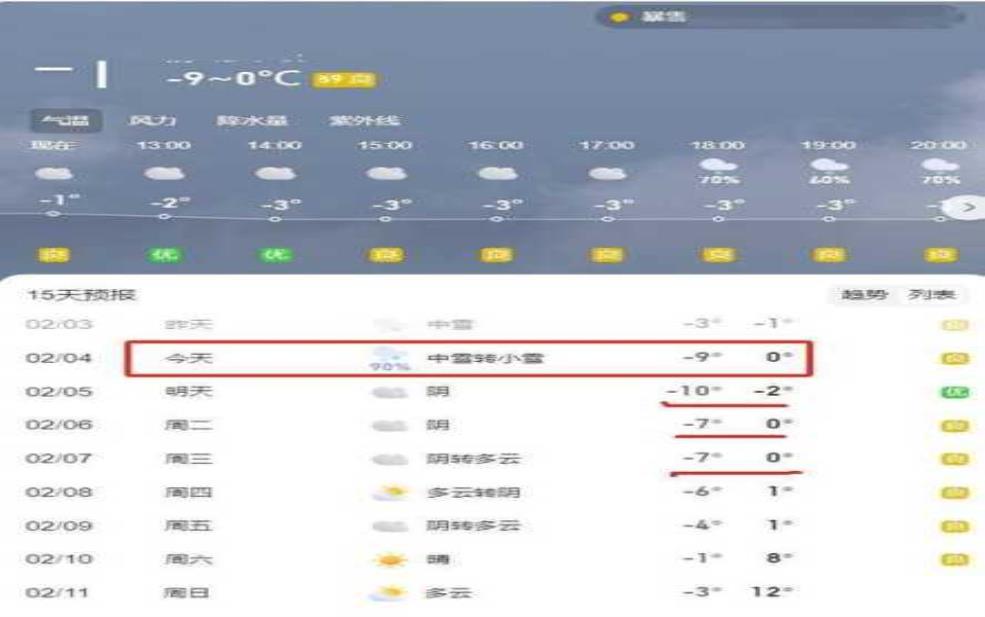This screenshot has width=985, height=617.
Task: Tap the snow icon under 18:00
Action: [718, 165]
